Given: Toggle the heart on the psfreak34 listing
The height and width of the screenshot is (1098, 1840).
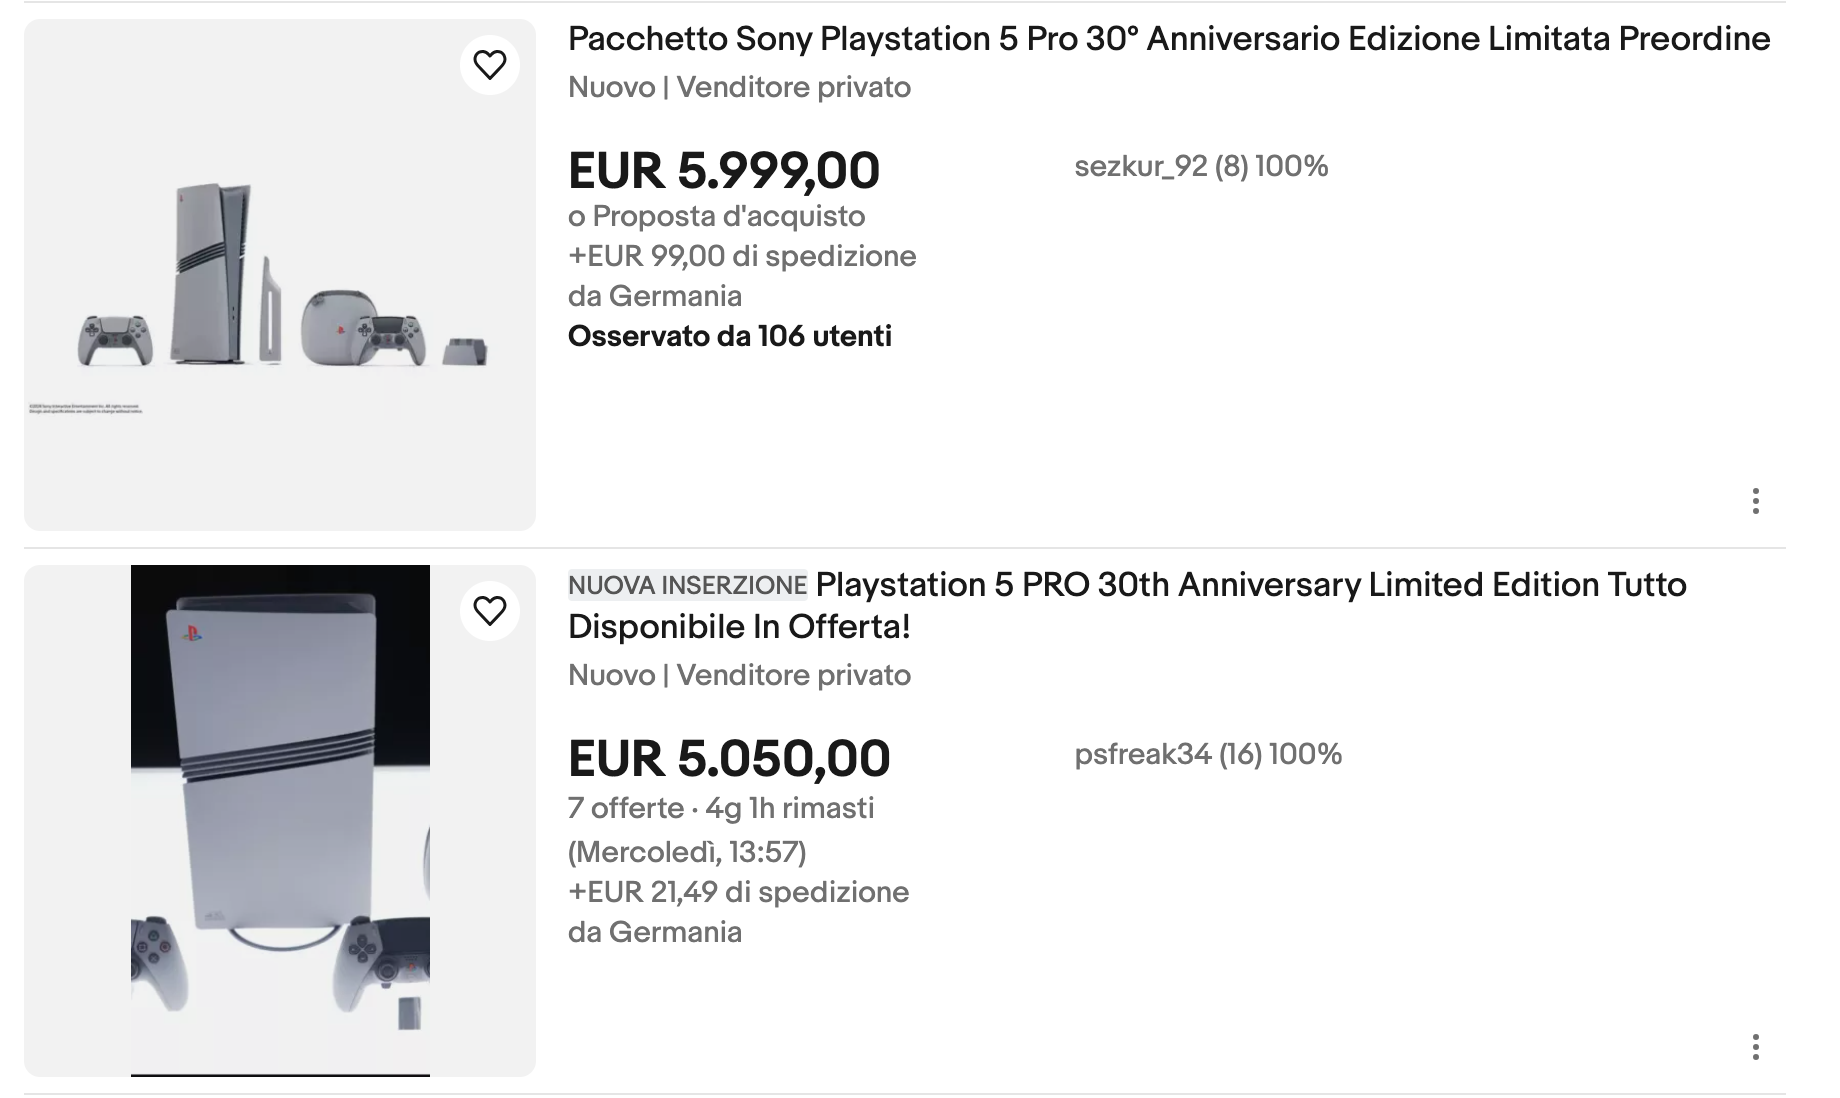Looking at the screenshot, I should [490, 611].
